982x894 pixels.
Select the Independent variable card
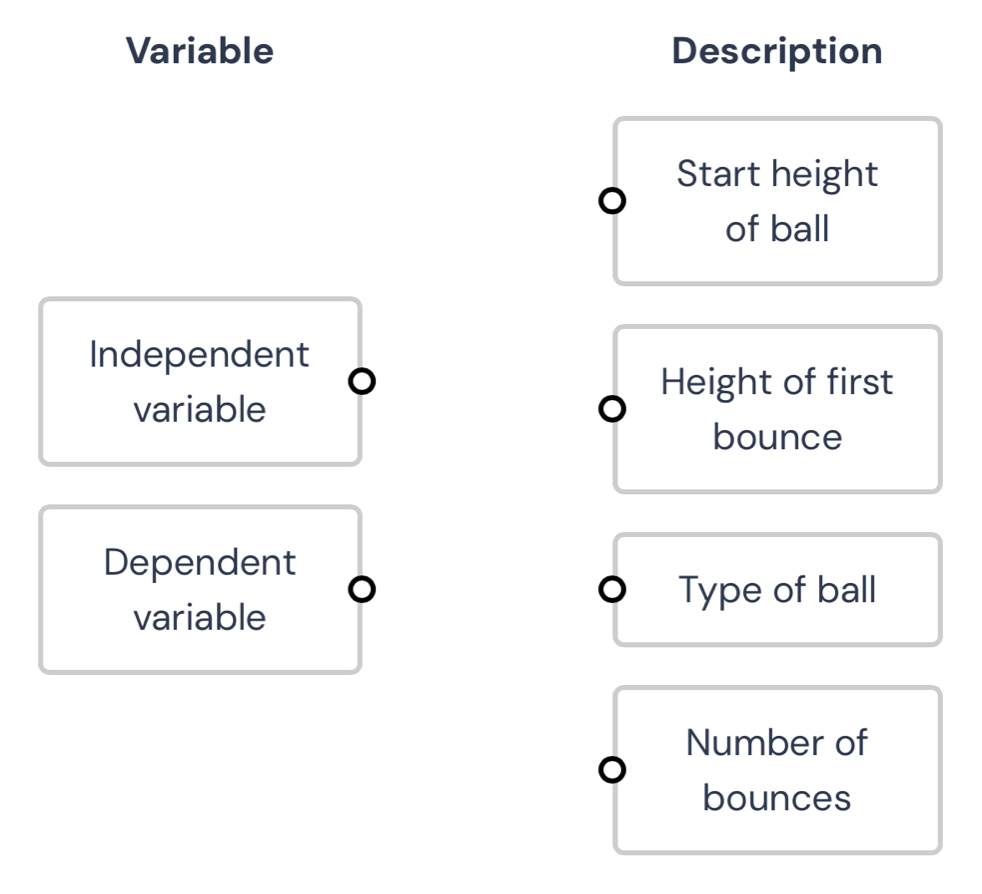200,381
